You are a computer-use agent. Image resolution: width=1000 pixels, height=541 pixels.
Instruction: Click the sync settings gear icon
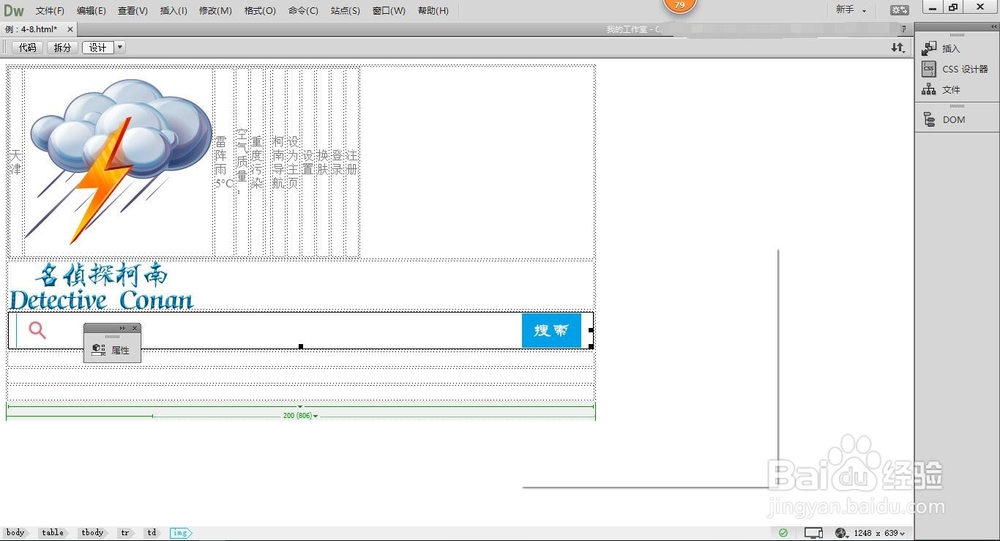[x=899, y=10]
